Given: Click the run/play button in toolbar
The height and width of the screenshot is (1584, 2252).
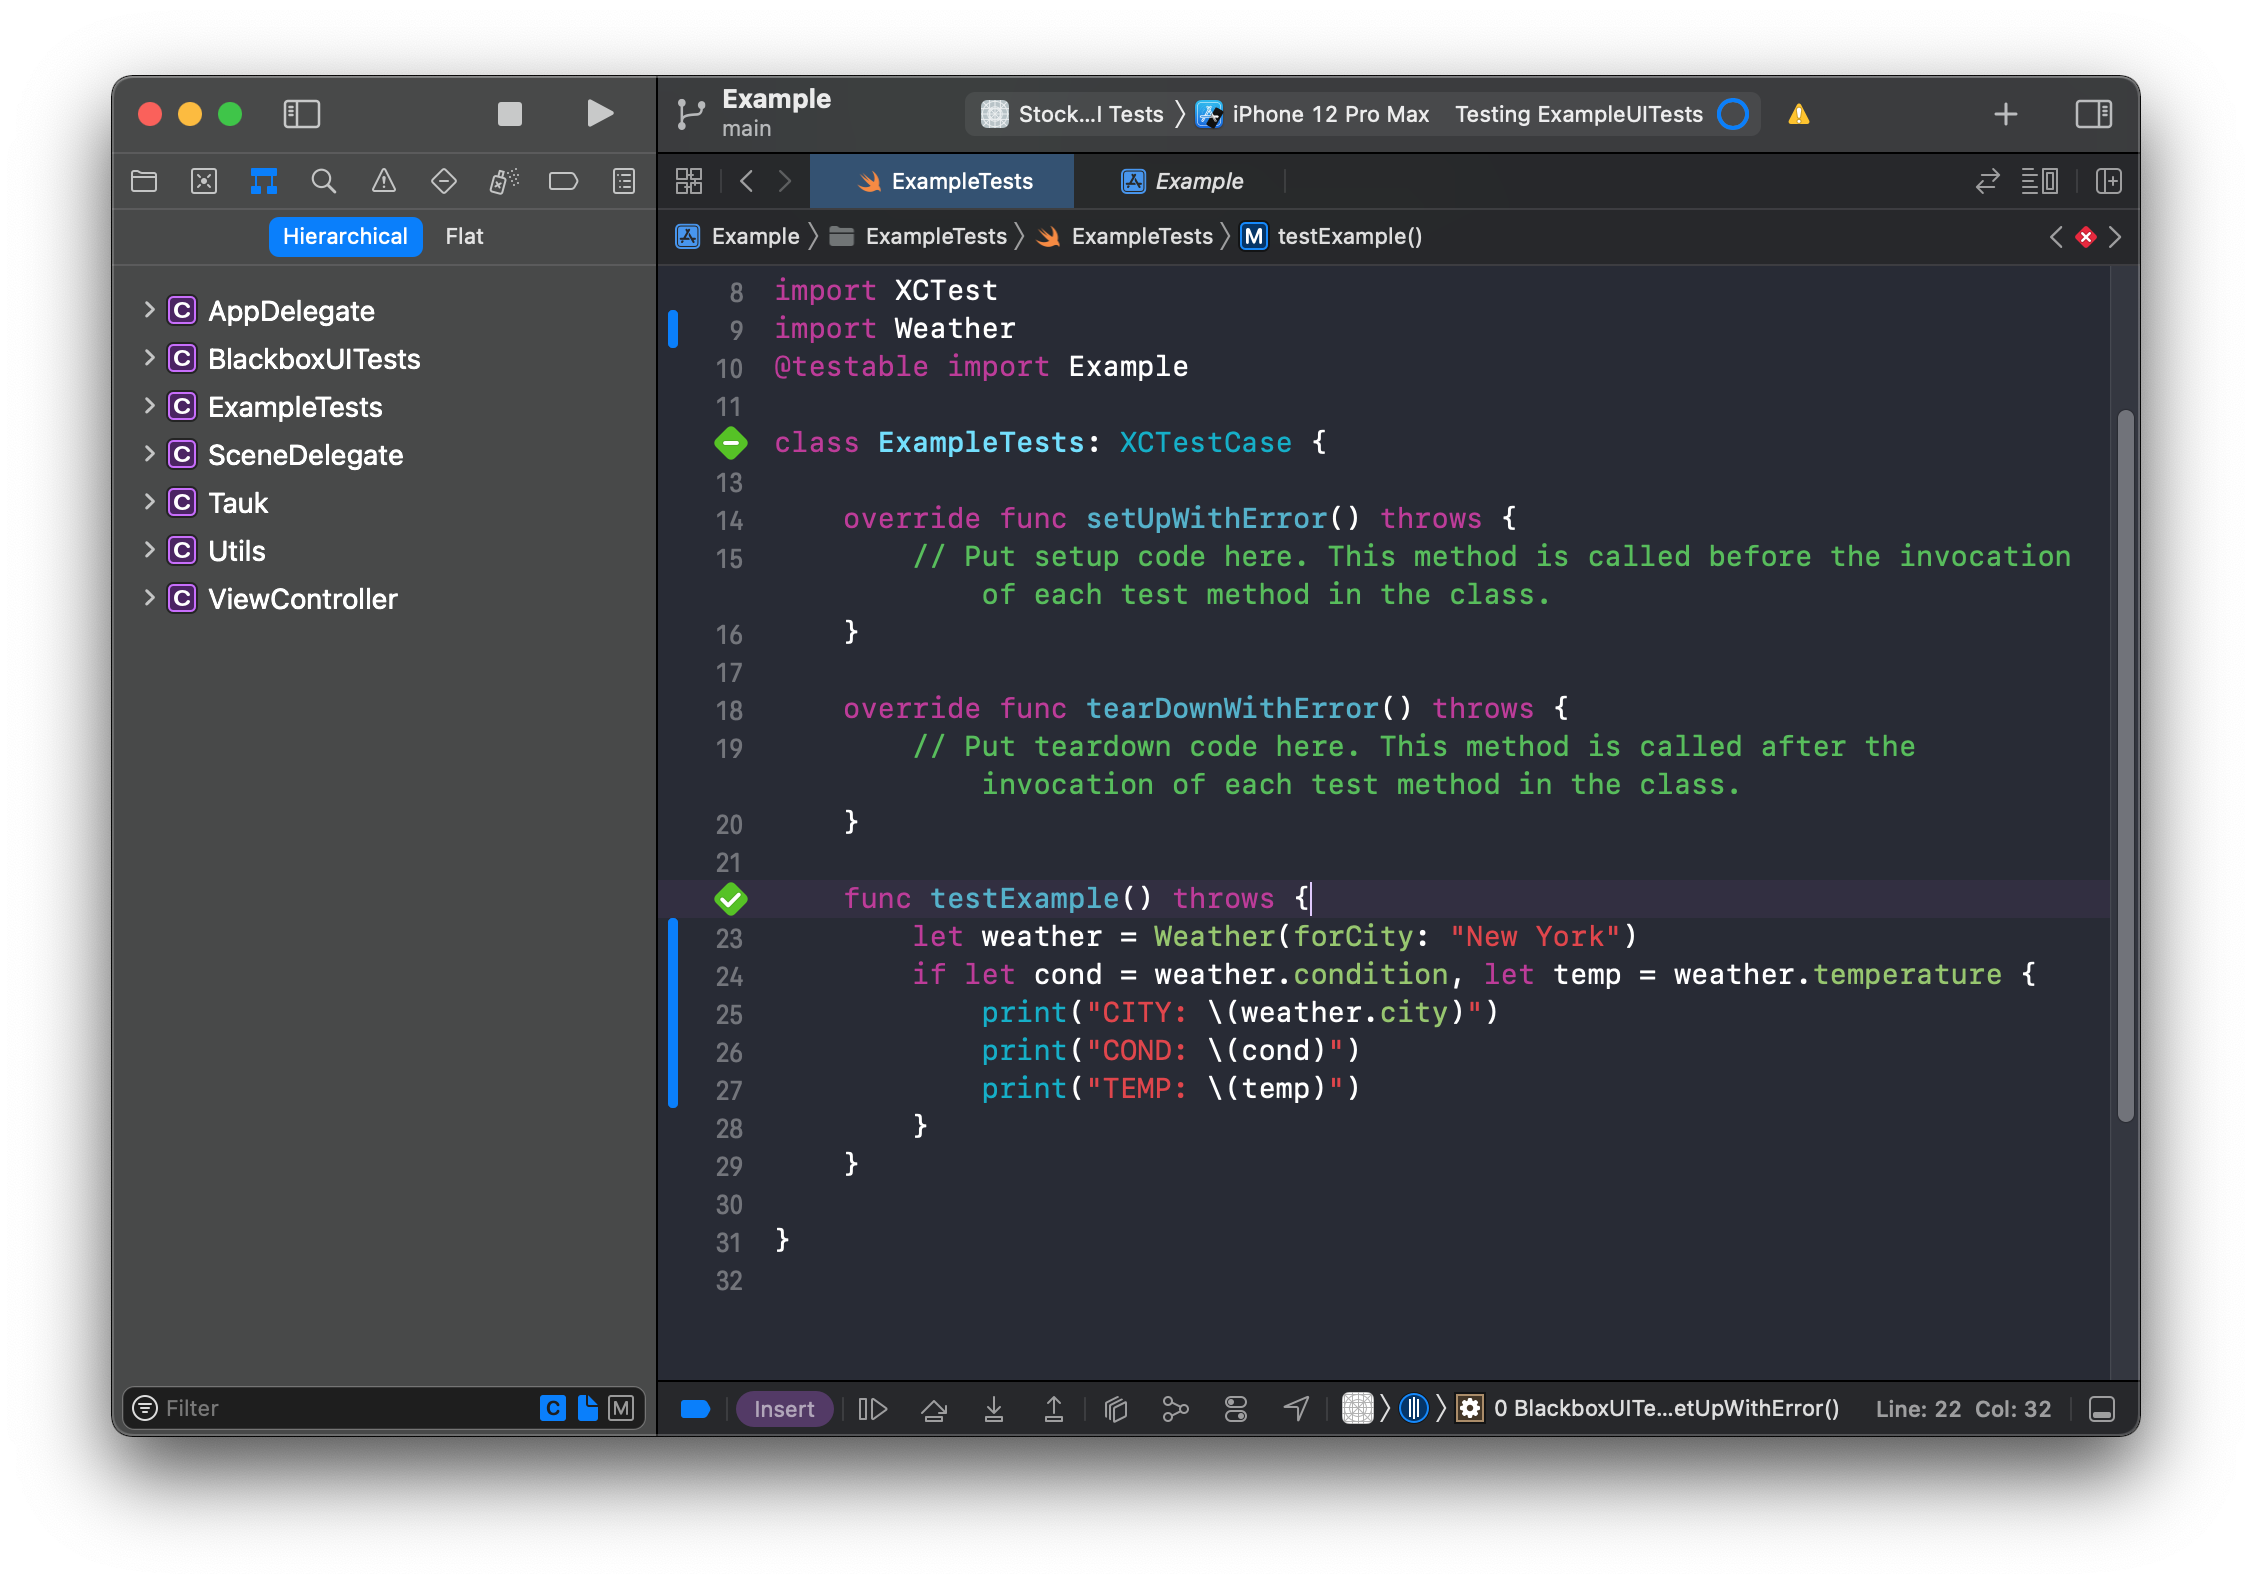Looking at the screenshot, I should click(x=598, y=115).
